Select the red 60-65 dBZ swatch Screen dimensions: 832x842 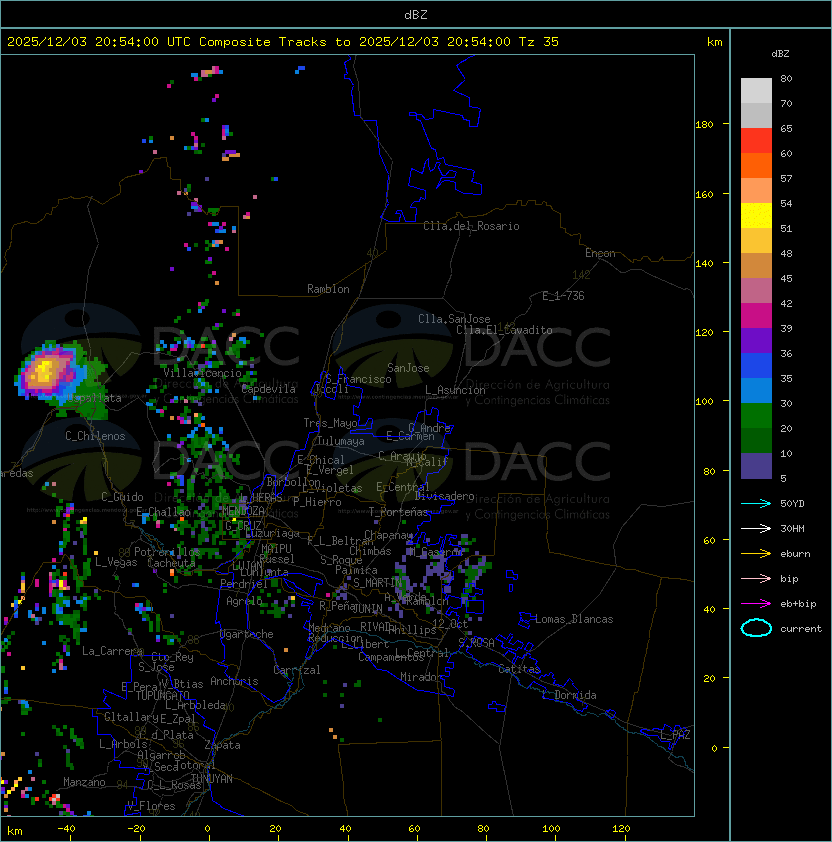tap(756, 141)
